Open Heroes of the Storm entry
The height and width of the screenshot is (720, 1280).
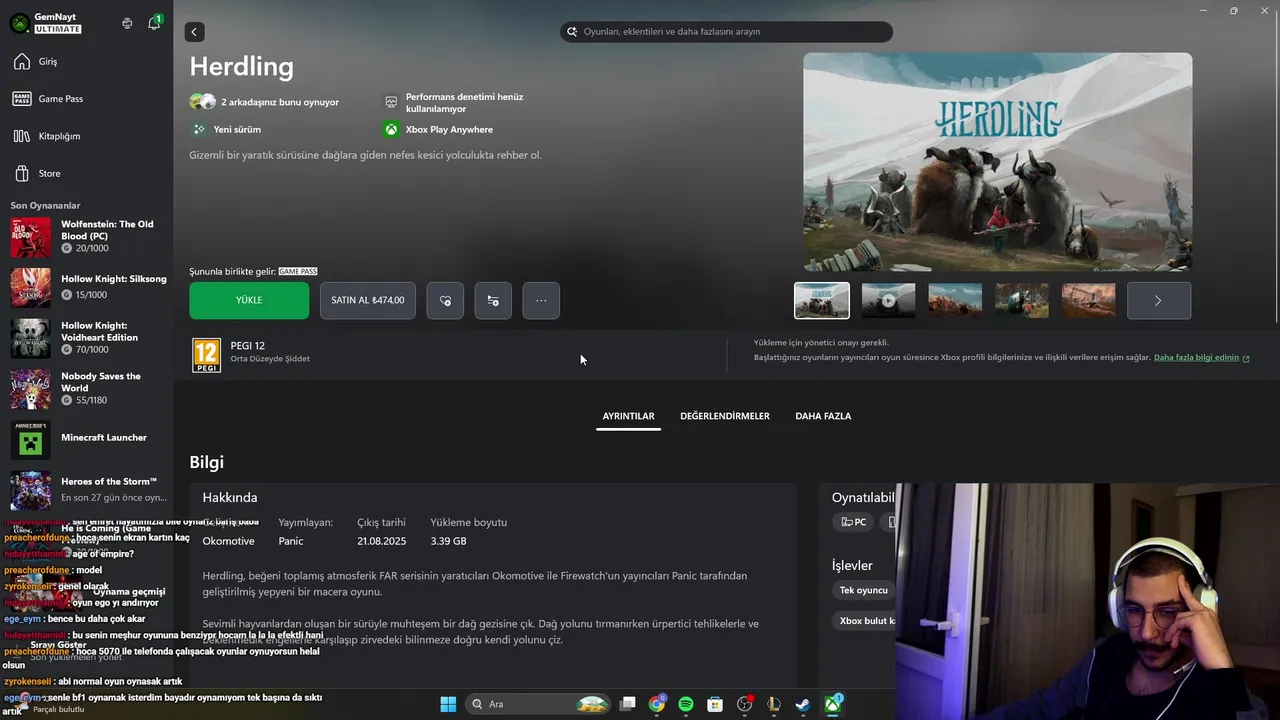coord(88,489)
